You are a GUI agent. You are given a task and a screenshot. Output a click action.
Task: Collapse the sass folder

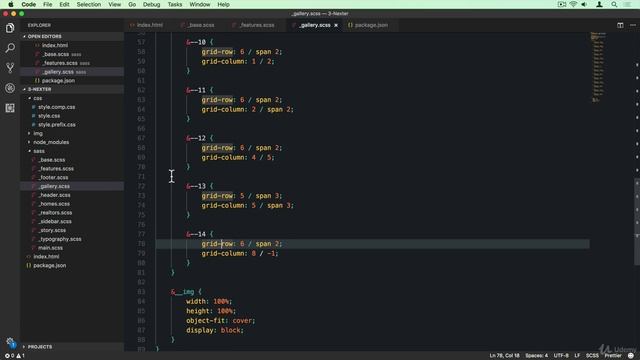39,151
